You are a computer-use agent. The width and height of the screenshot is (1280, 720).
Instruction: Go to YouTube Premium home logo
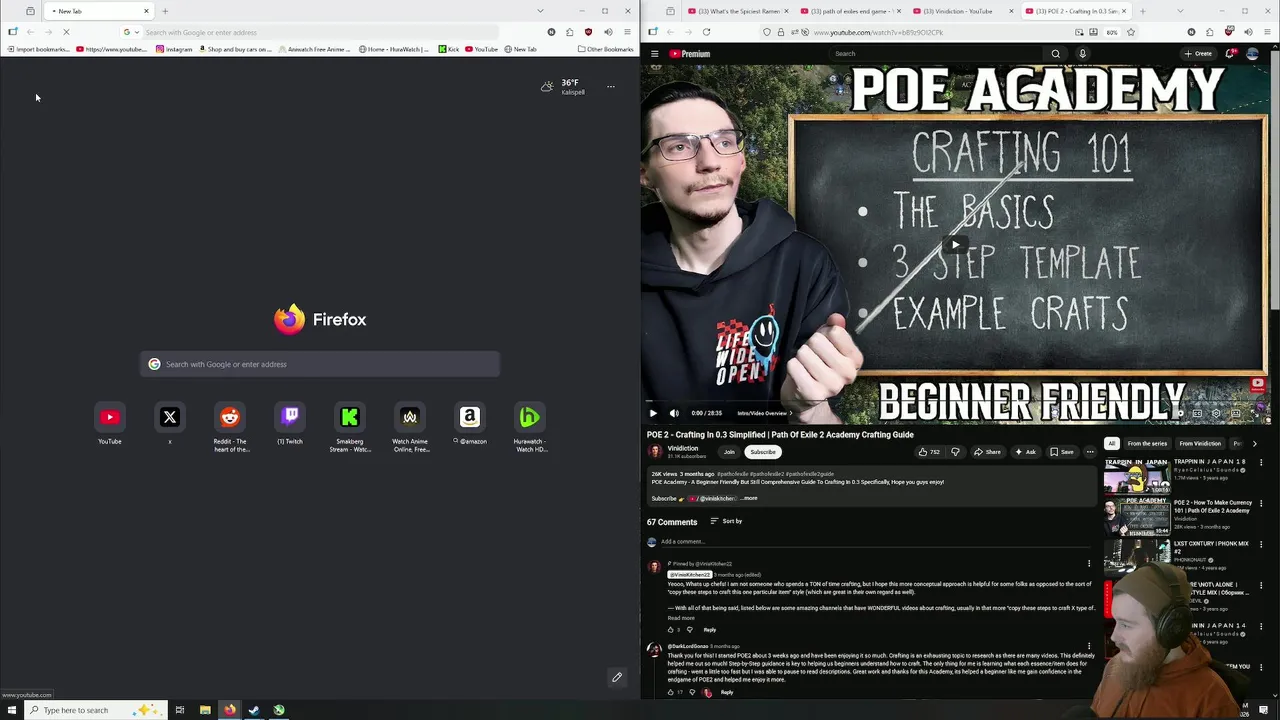pos(690,54)
